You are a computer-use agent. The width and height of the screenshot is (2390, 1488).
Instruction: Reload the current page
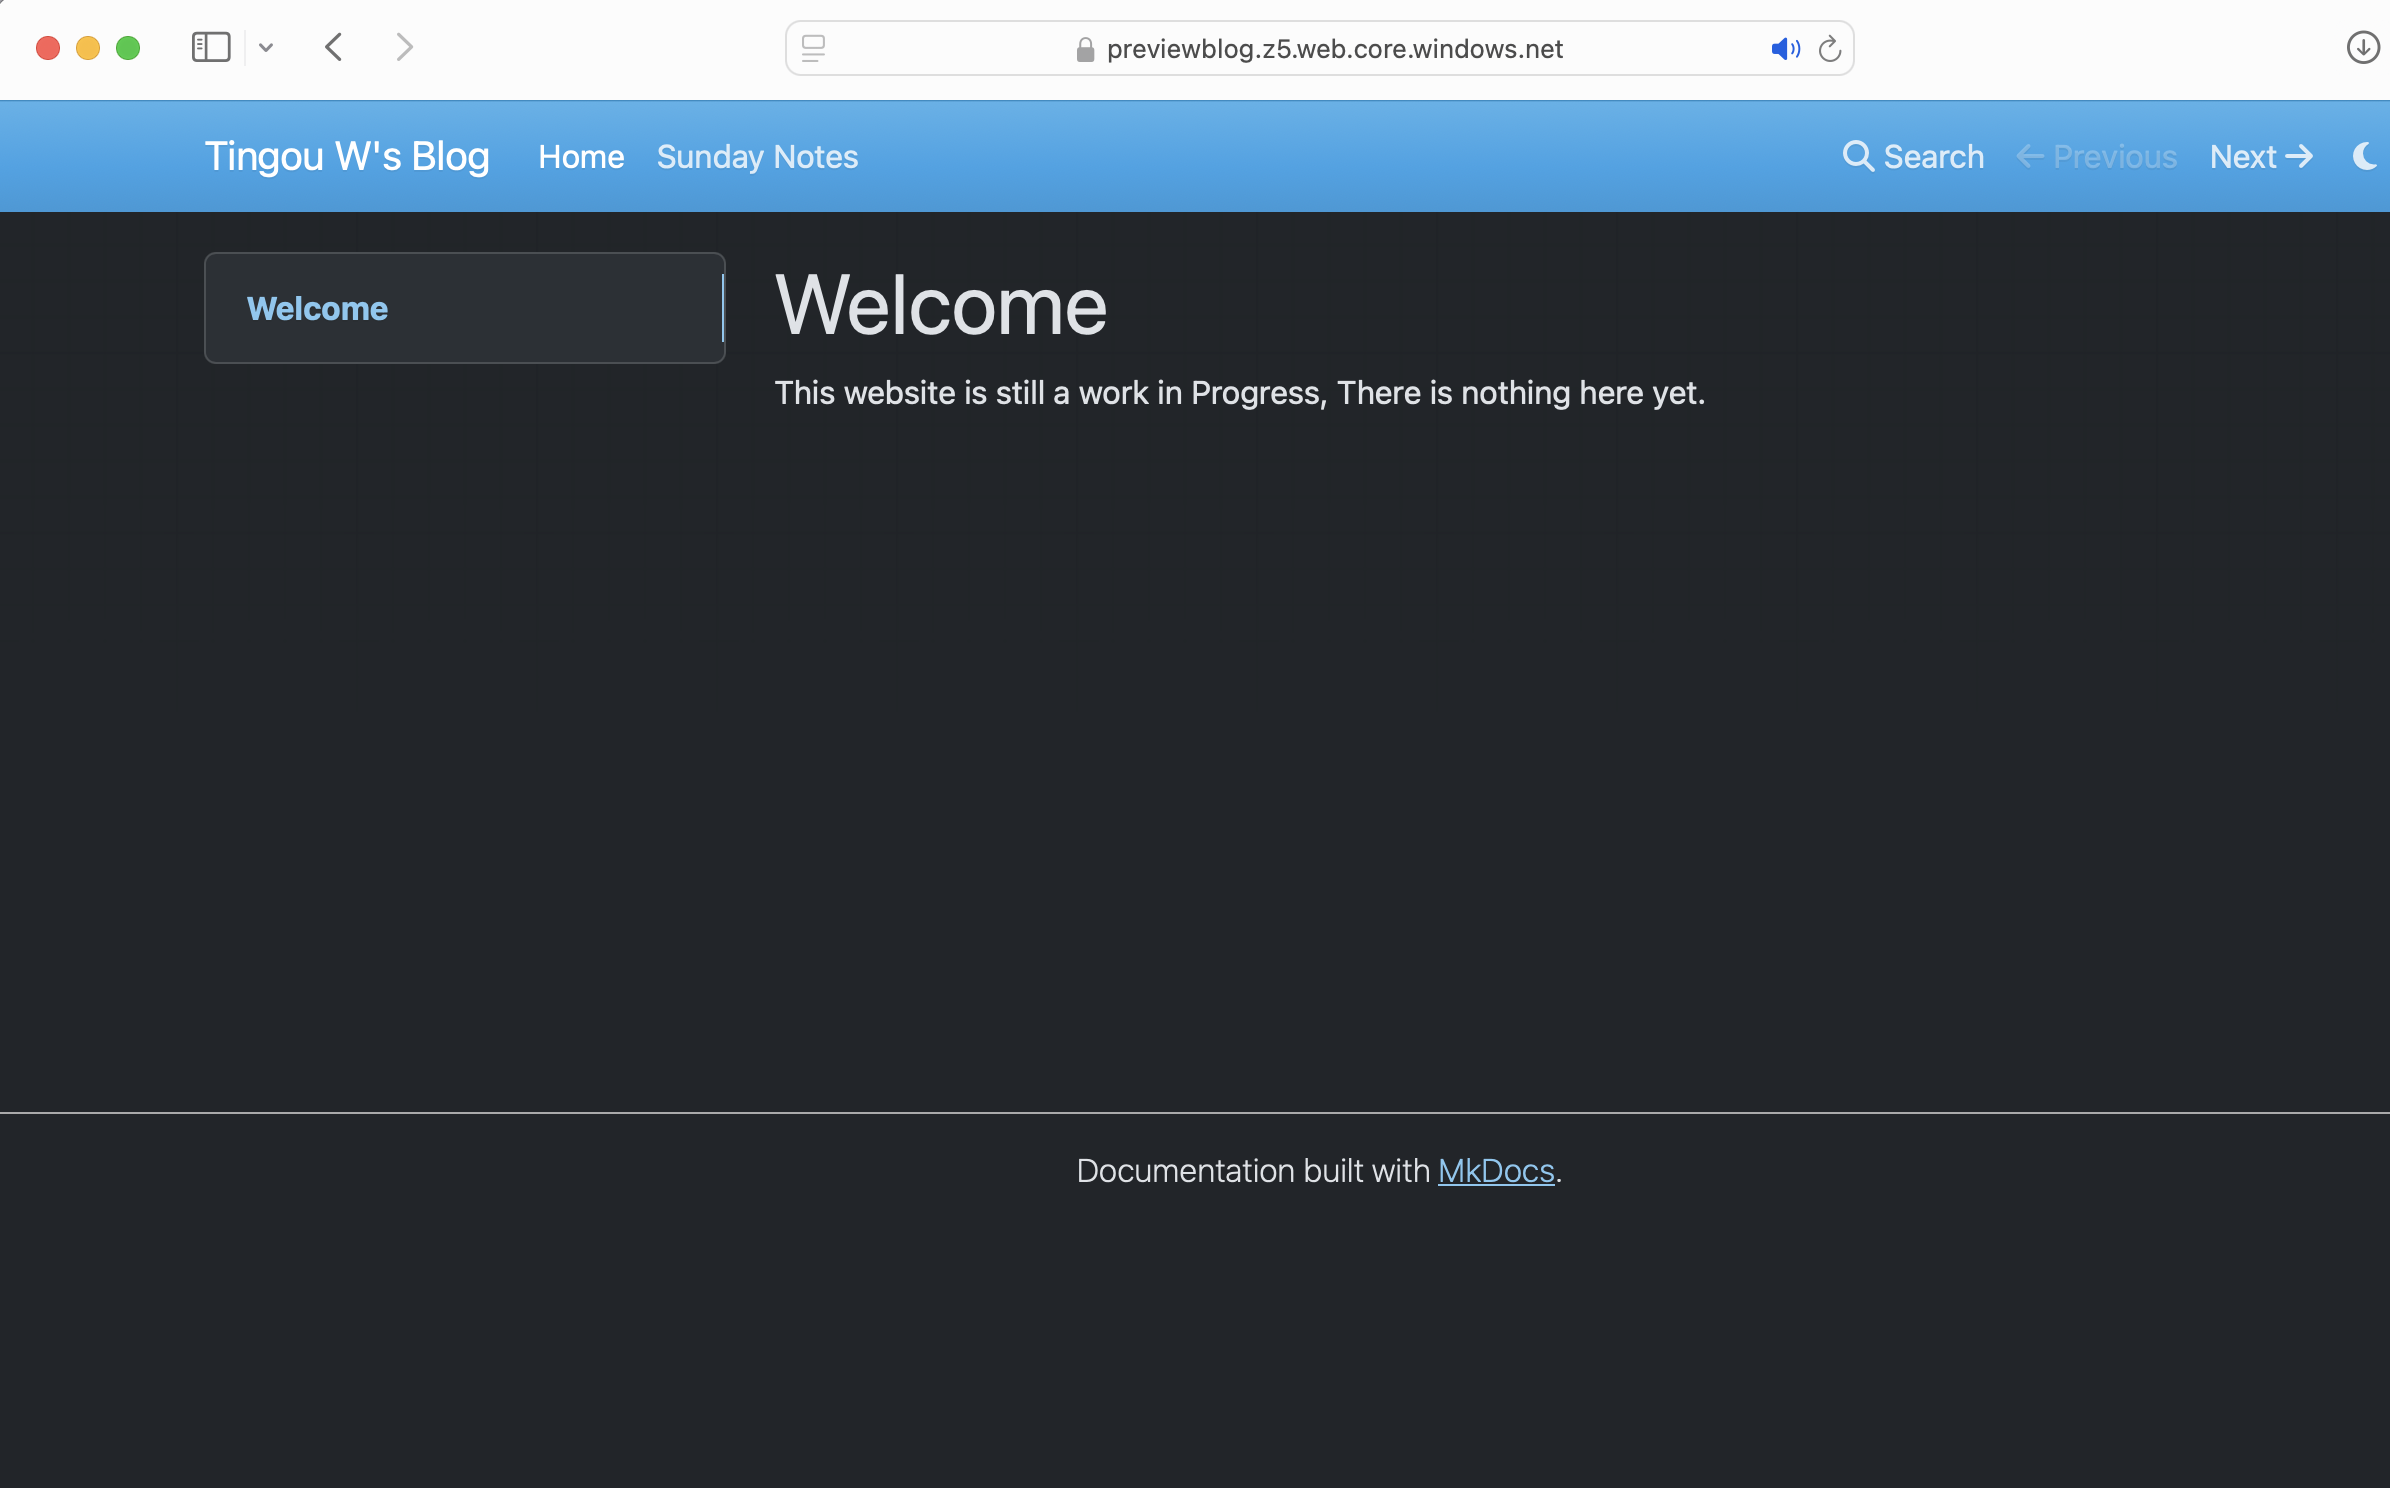pos(1830,48)
